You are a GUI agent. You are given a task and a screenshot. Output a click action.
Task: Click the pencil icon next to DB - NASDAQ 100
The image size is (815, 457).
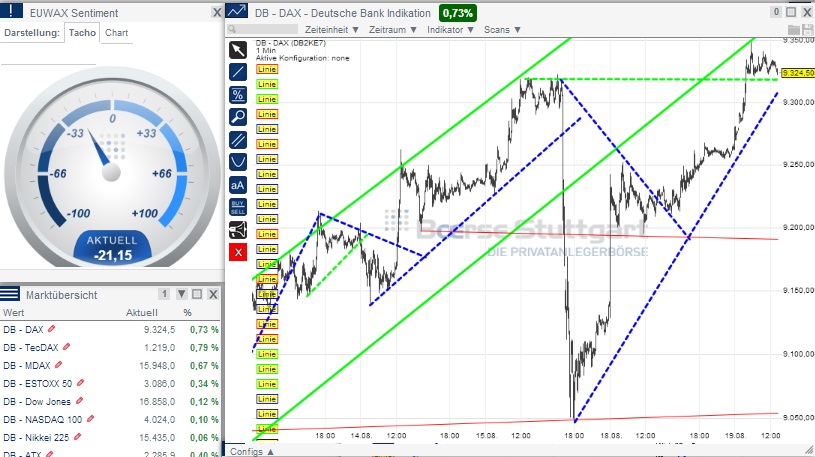coord(90,419)
